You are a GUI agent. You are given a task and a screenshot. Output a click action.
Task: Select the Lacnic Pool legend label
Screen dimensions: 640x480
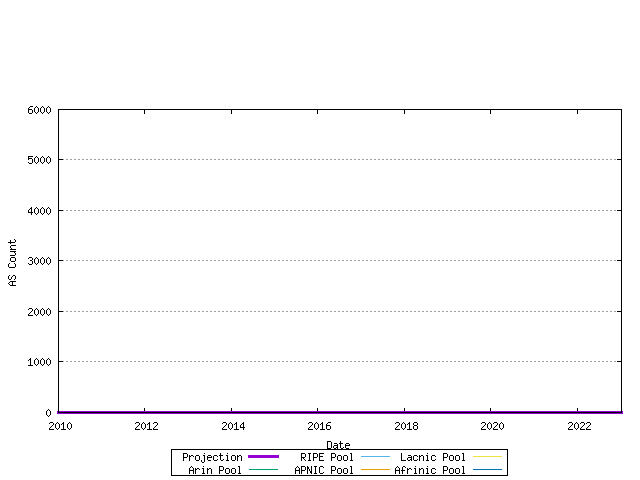click(433, 457)
